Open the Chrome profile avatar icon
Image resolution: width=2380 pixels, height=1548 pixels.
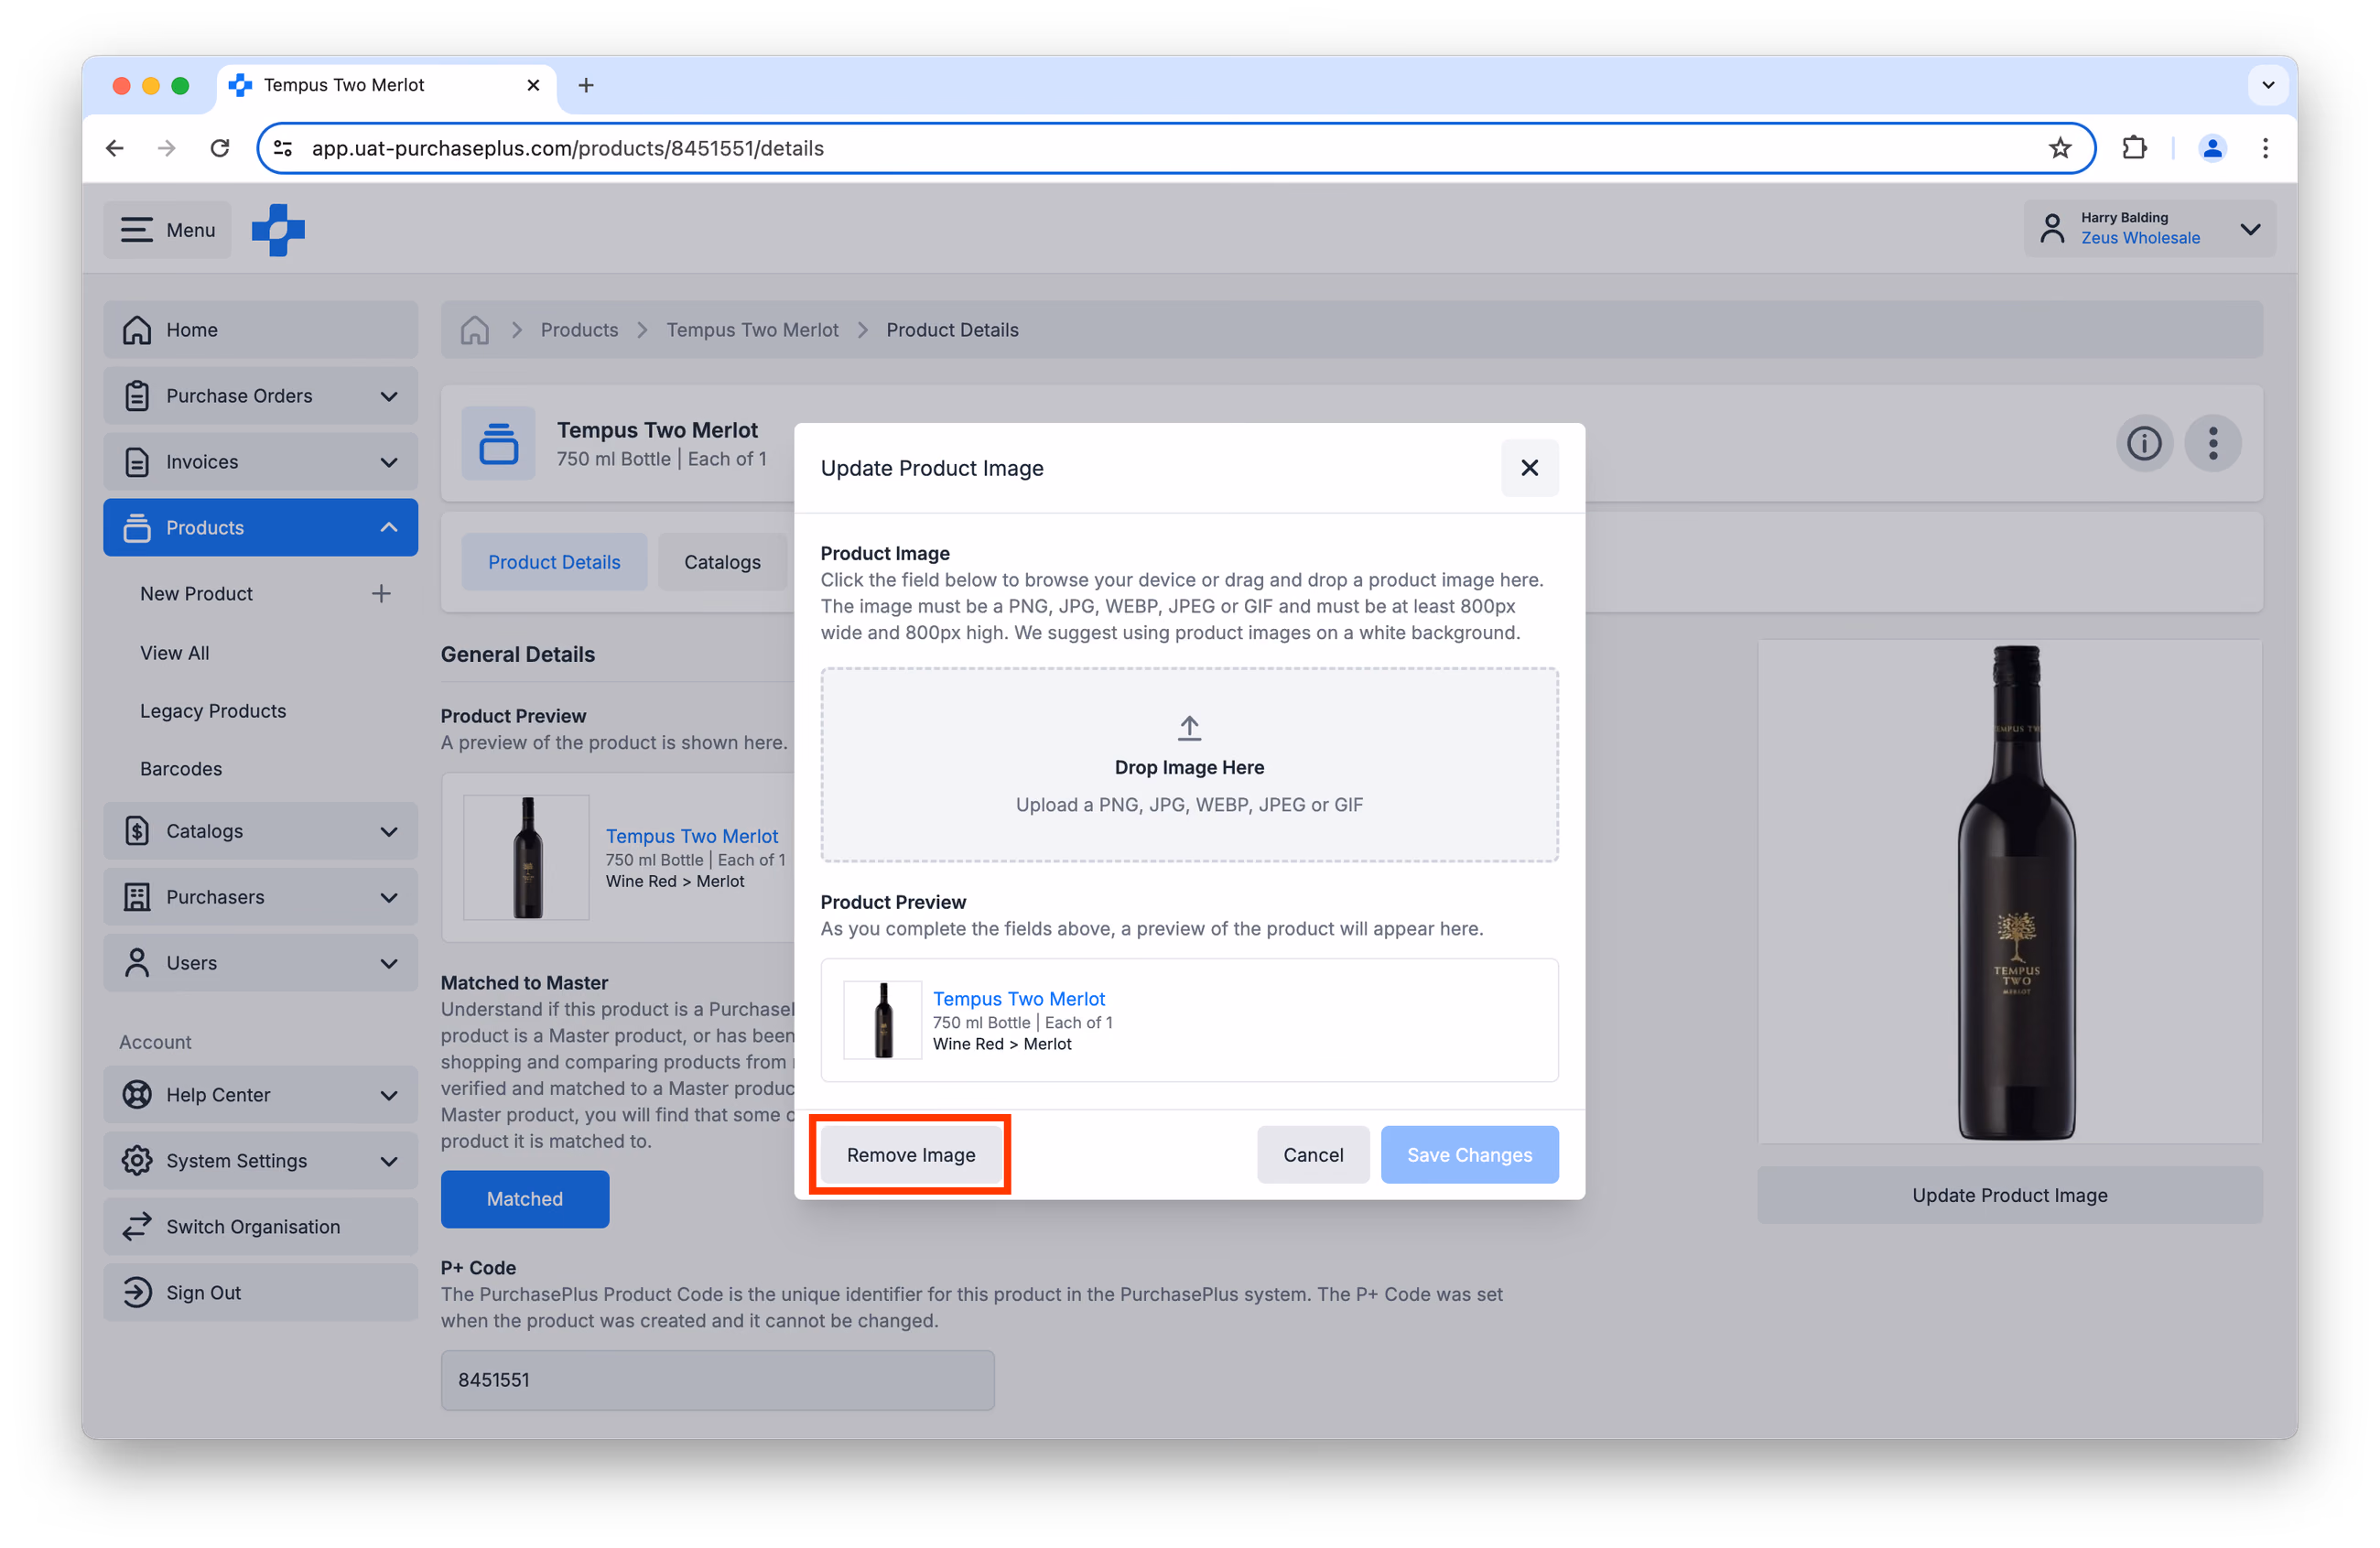click(2212, 148)
